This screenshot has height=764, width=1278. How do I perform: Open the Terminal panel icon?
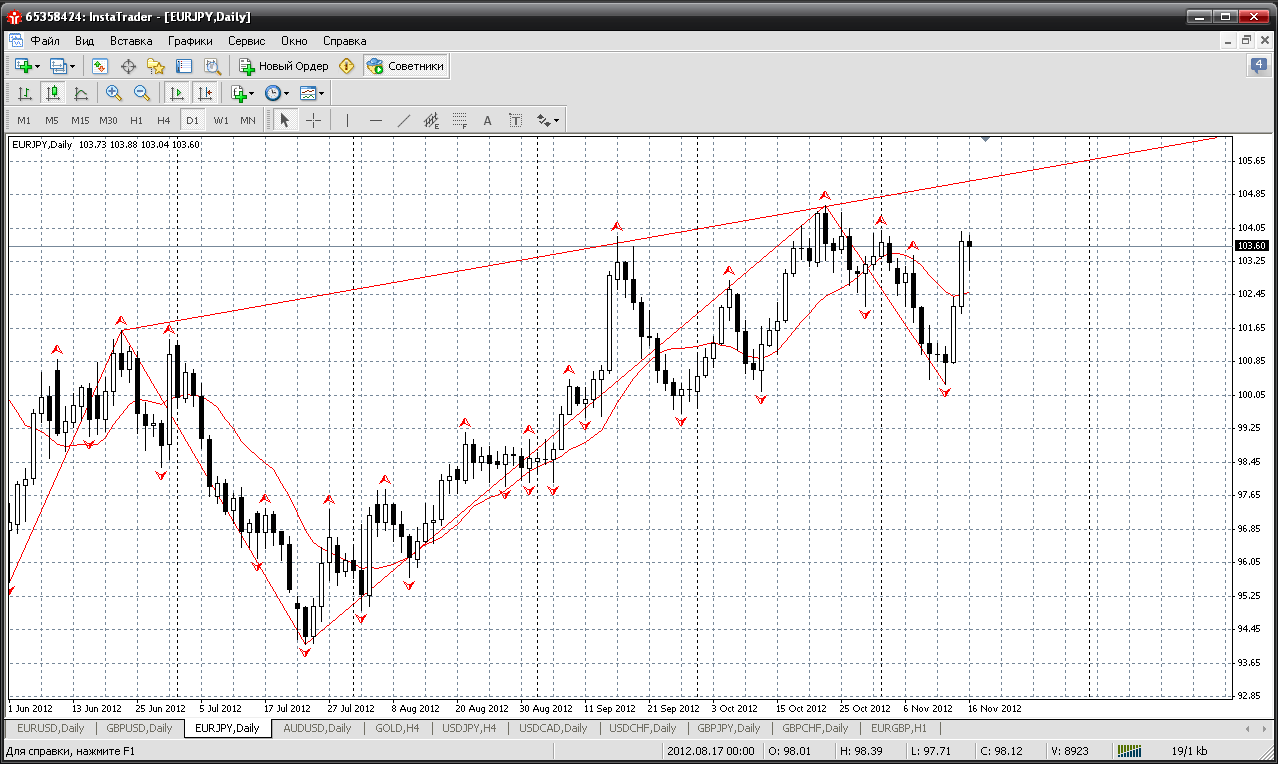(x=184, y=66)
